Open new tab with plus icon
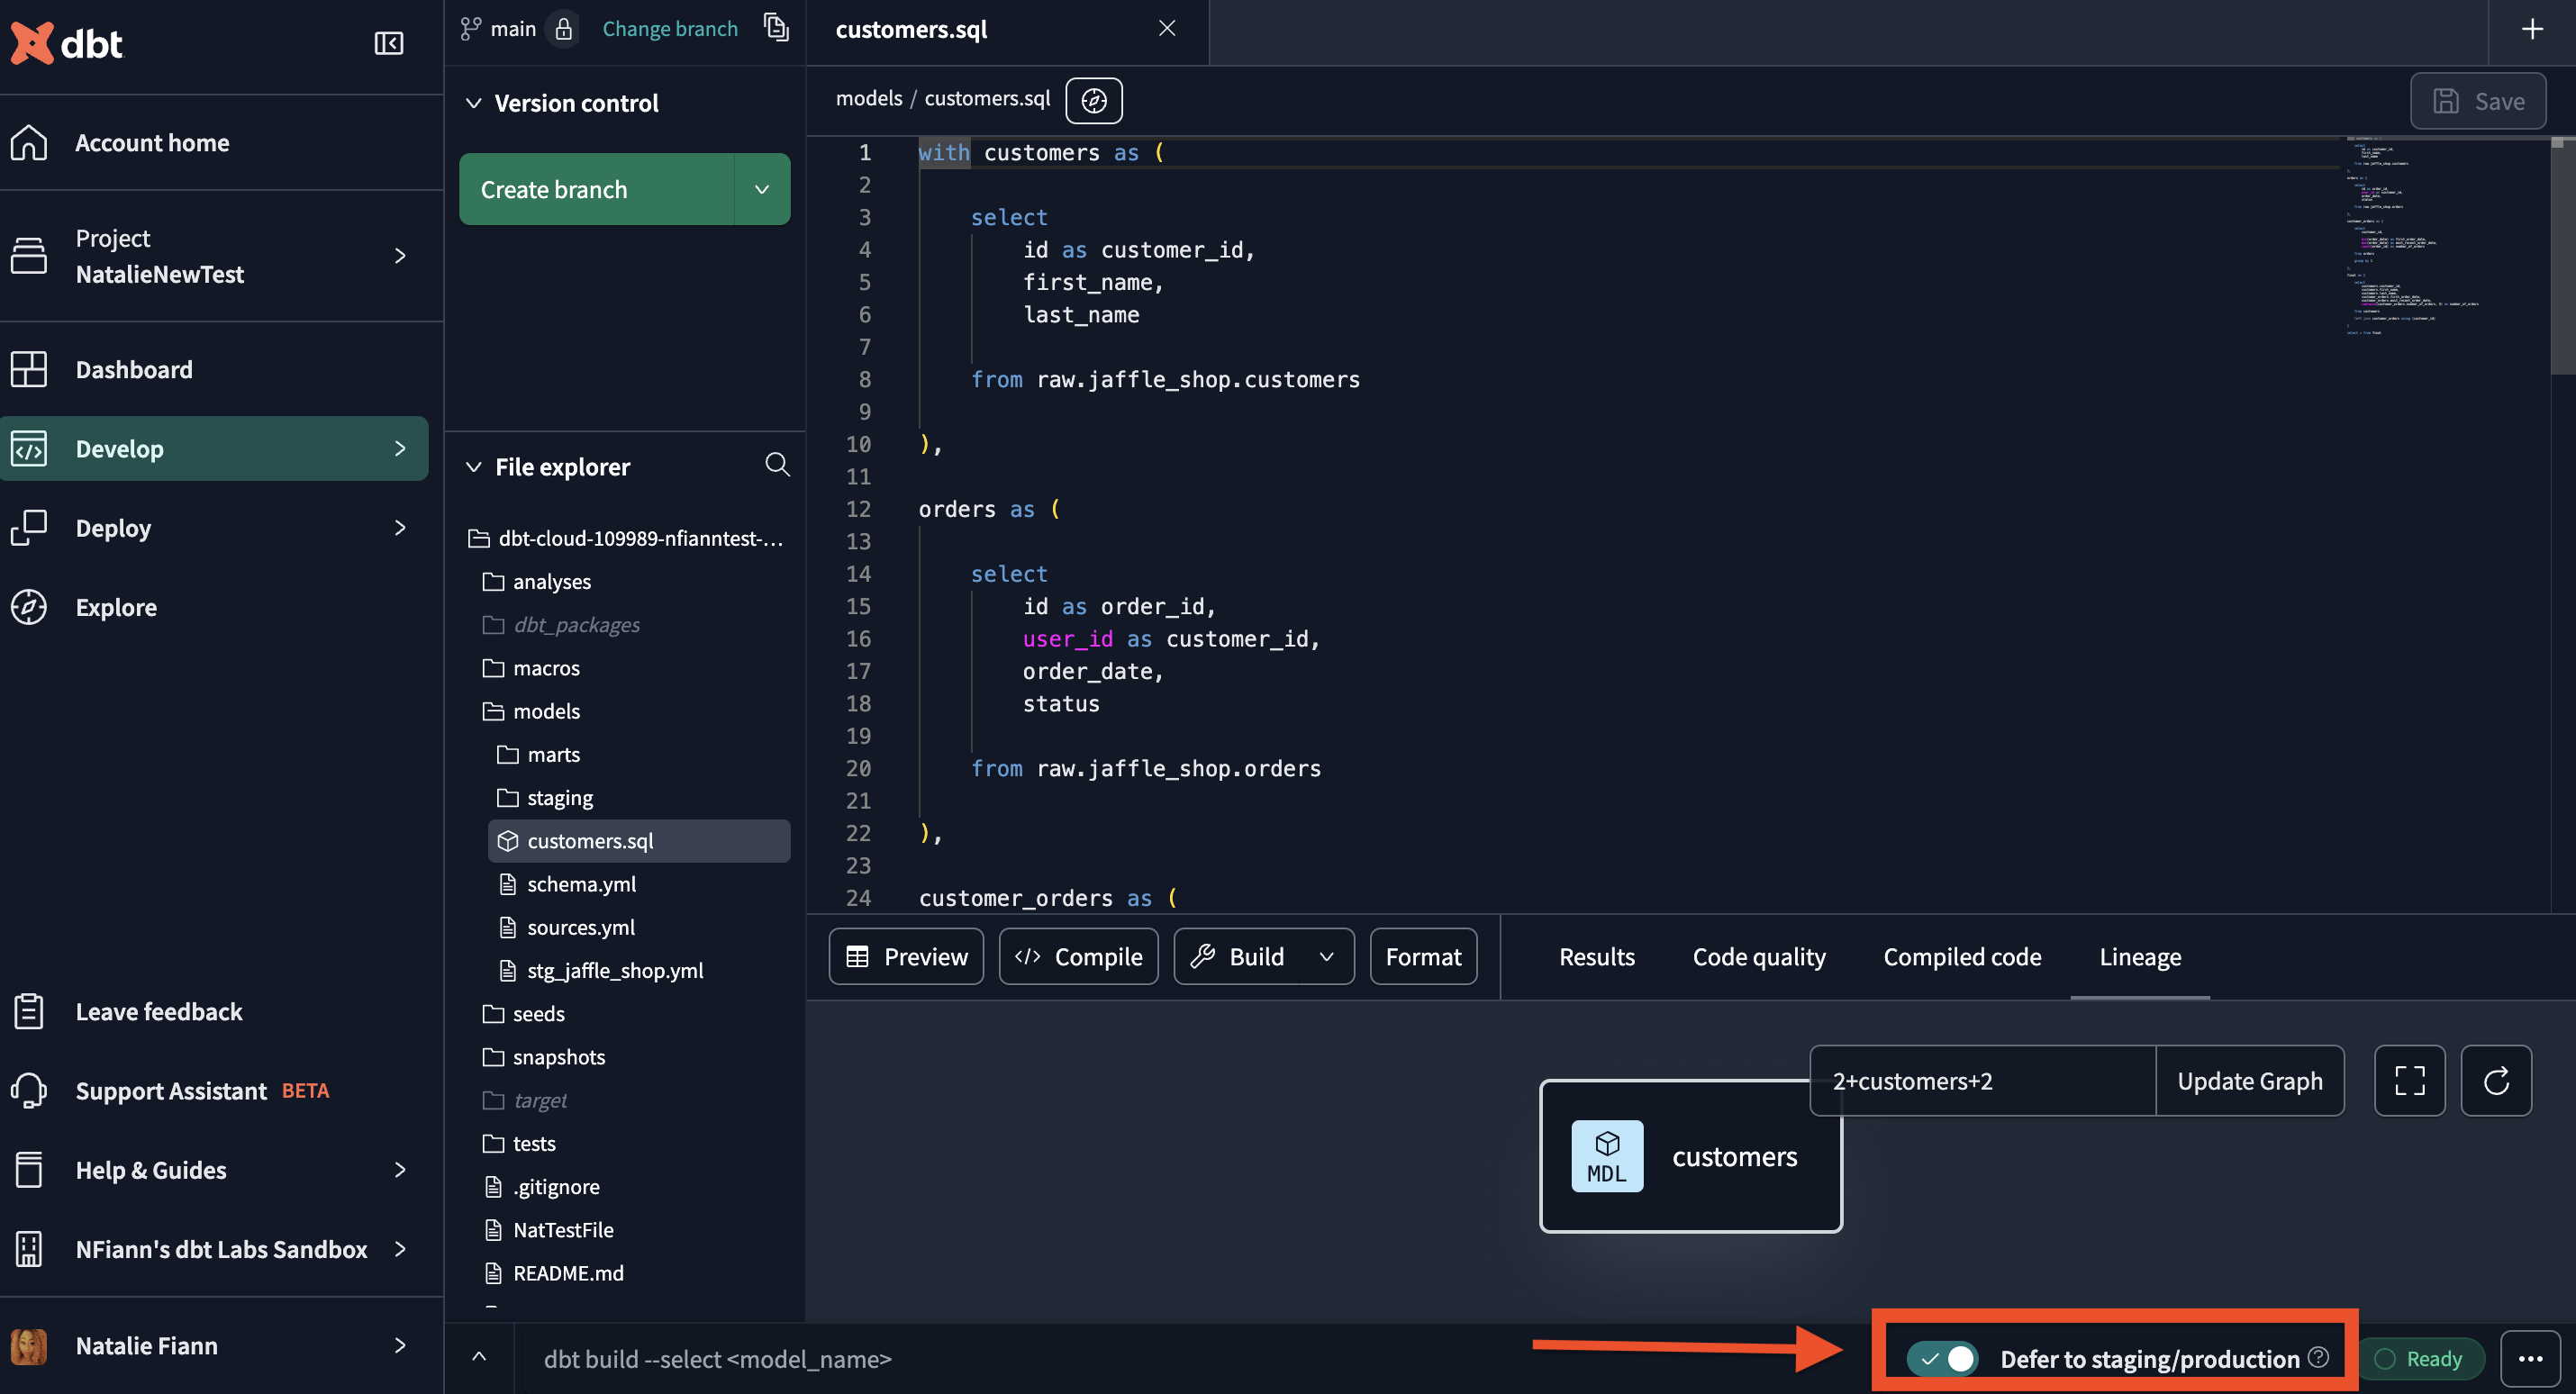Viewport: 2576px width, 1394px height. (x=2531, y=29)
